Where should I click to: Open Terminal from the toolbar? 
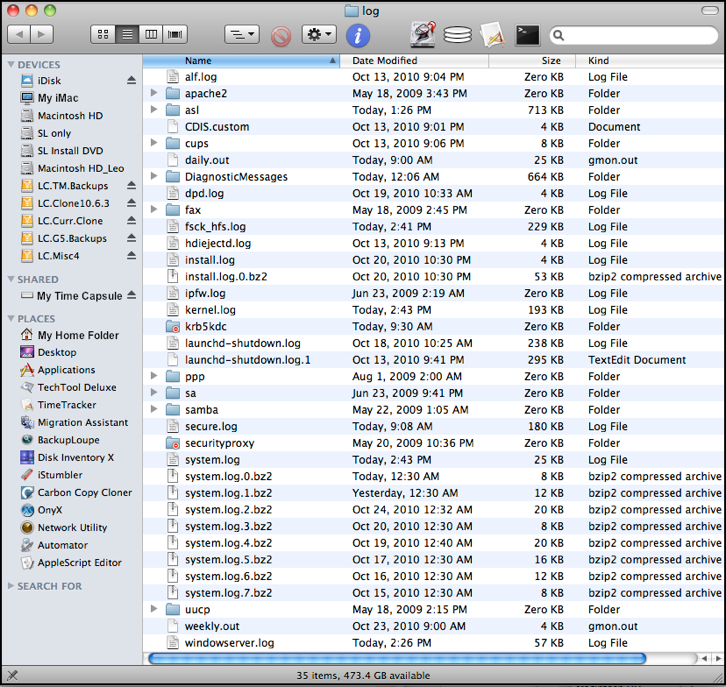(527, 35)
